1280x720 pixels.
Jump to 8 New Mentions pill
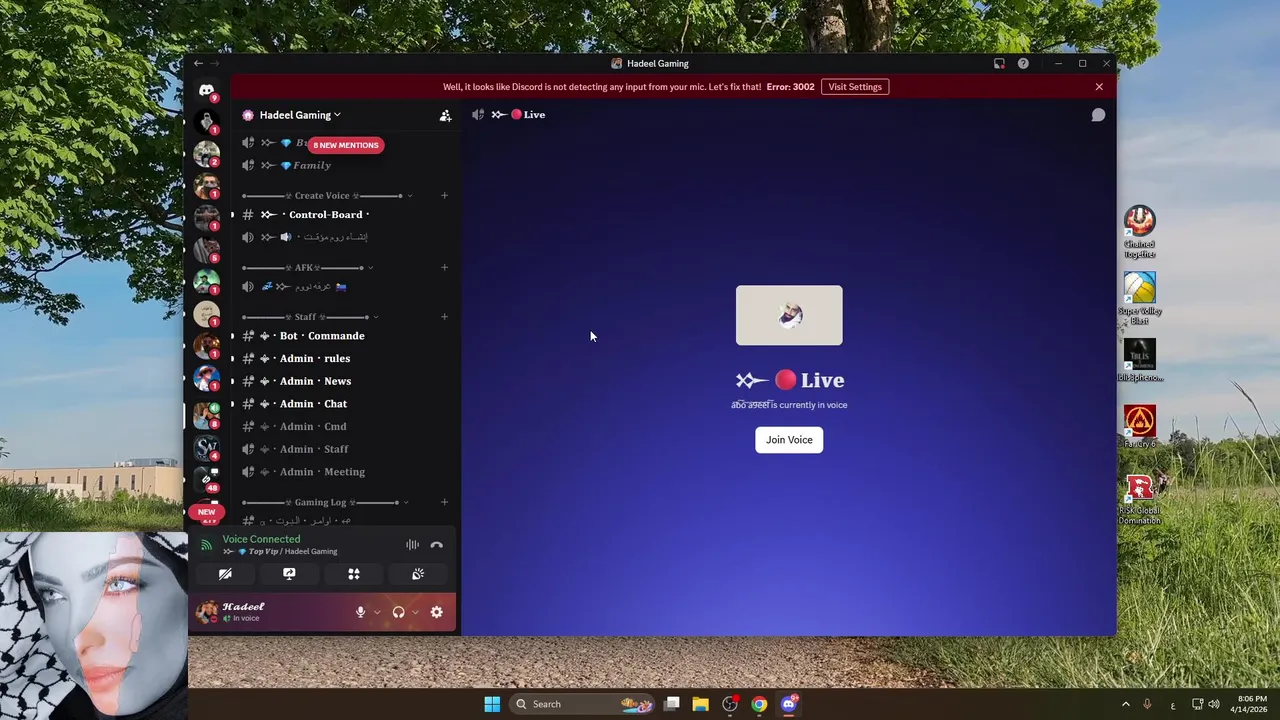[346, 145]
